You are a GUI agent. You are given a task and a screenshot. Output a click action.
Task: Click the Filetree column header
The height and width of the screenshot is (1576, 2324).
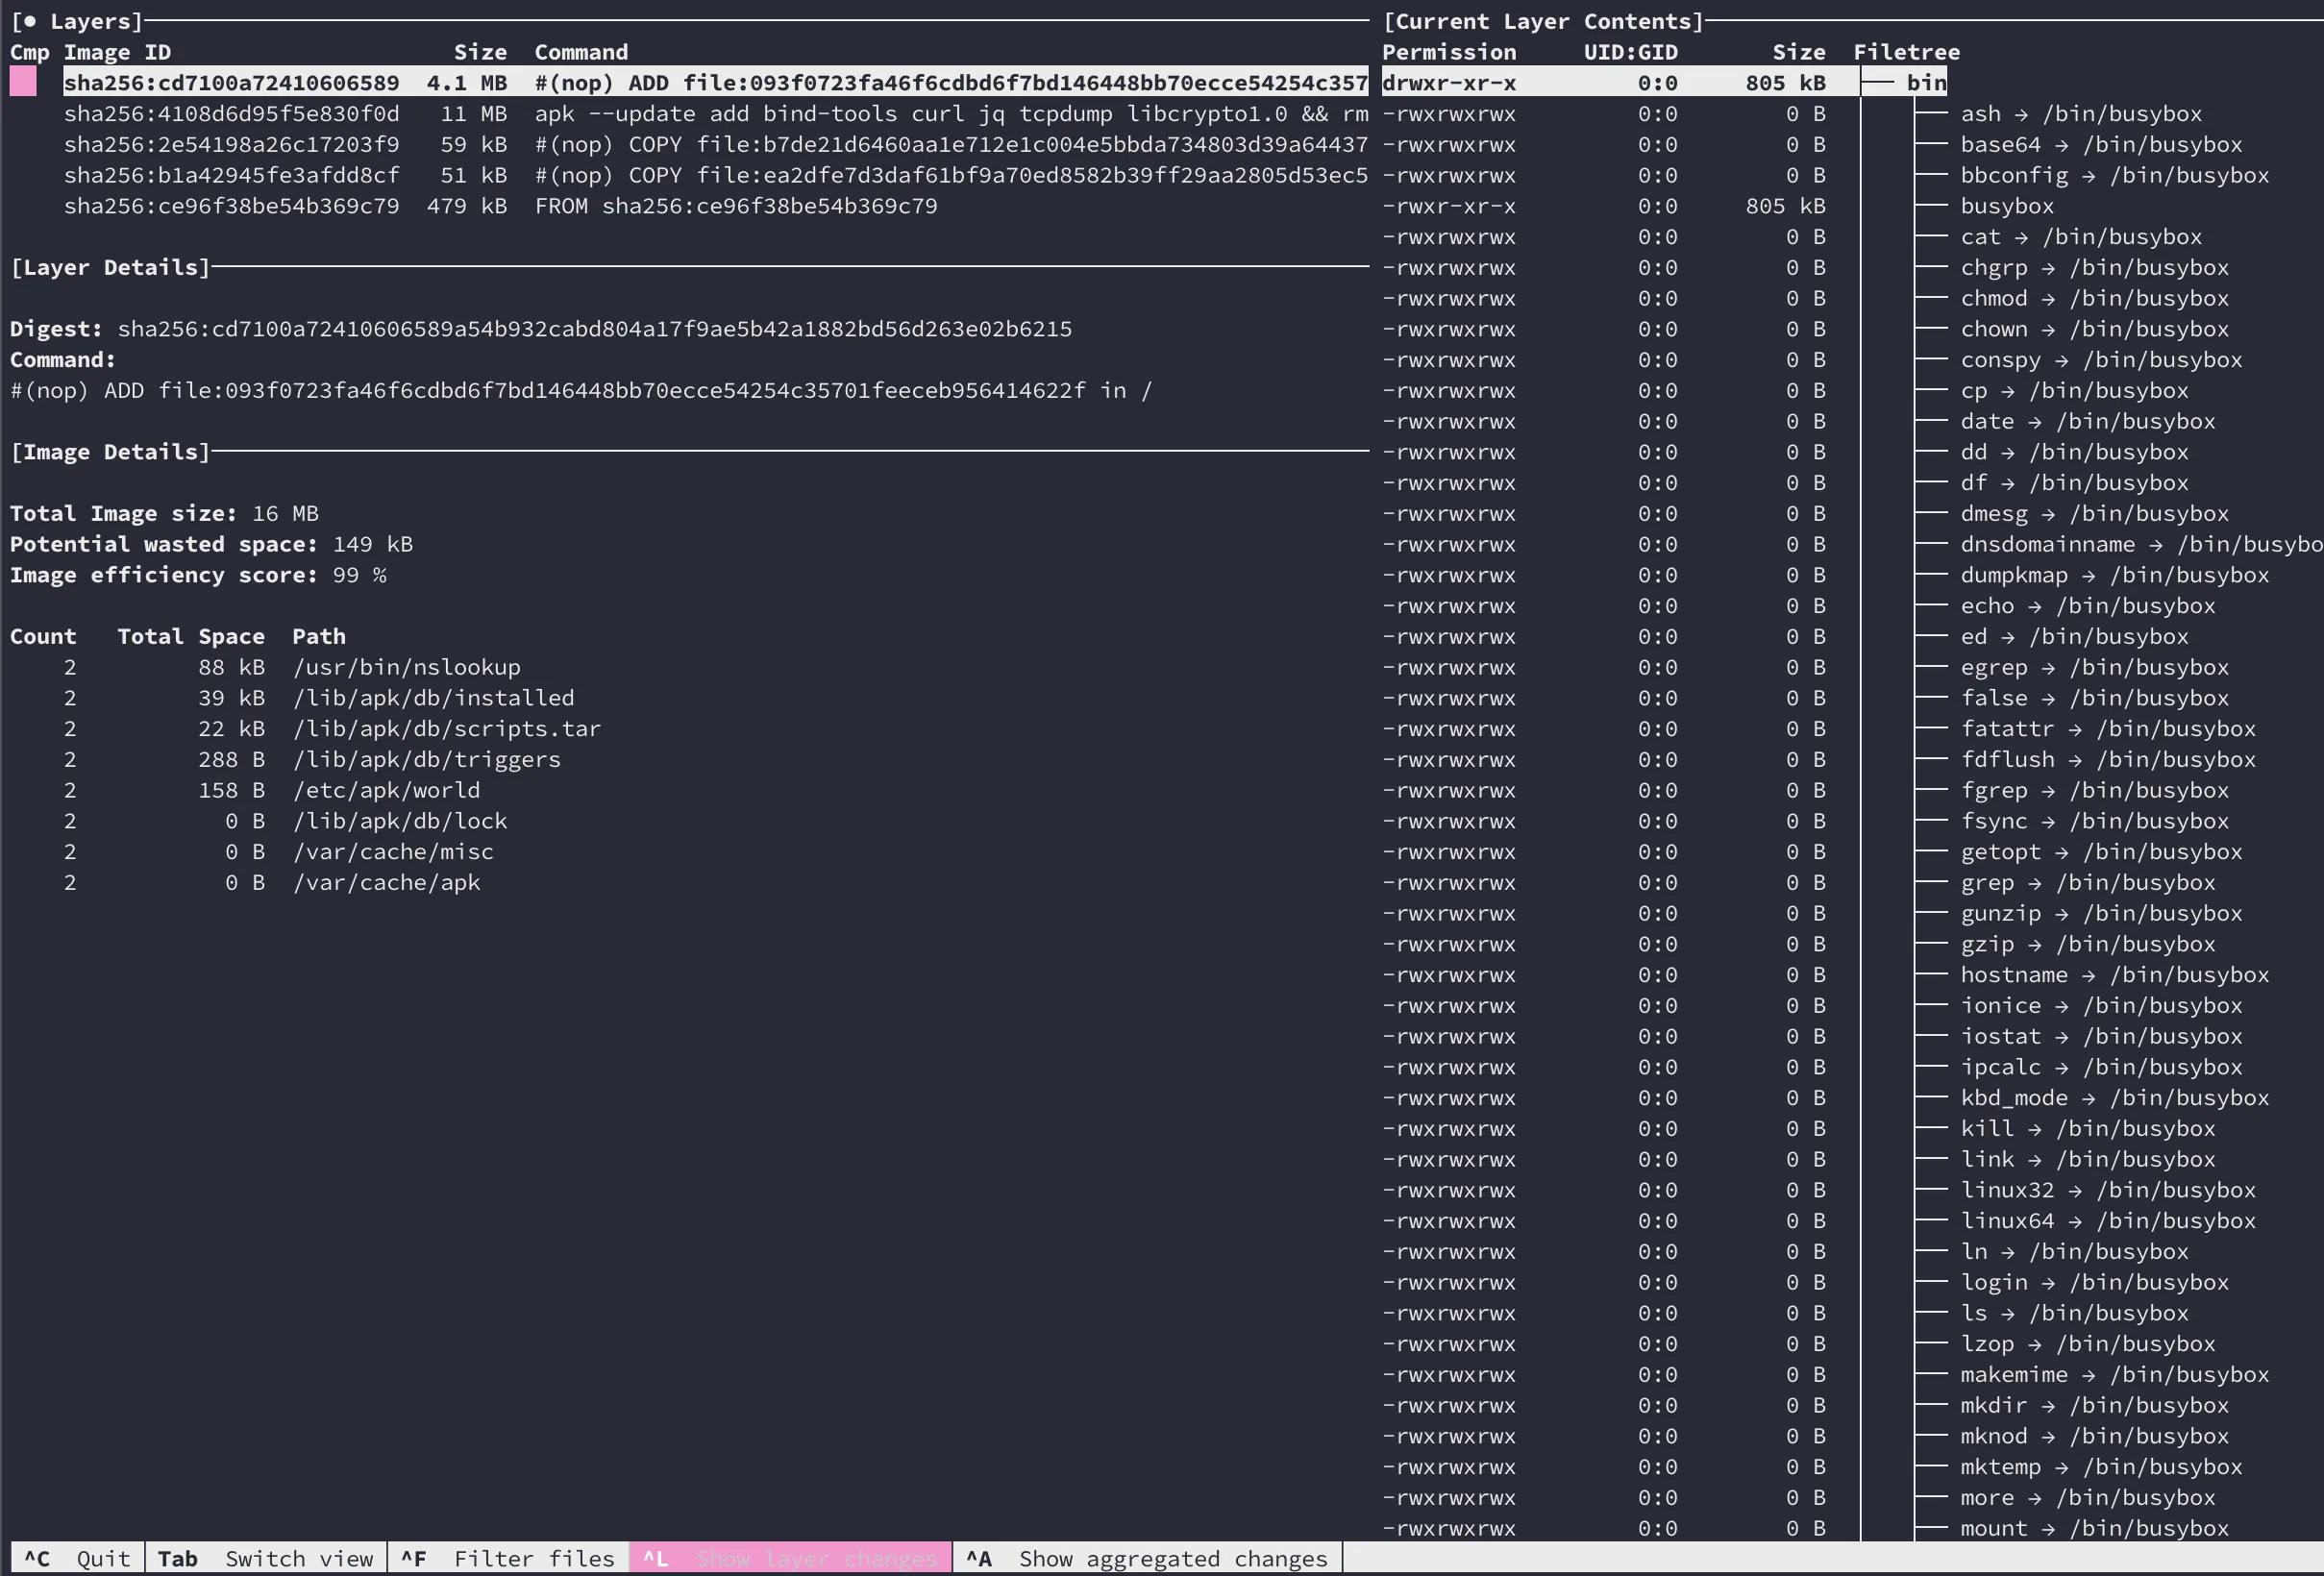[1906, 52]
